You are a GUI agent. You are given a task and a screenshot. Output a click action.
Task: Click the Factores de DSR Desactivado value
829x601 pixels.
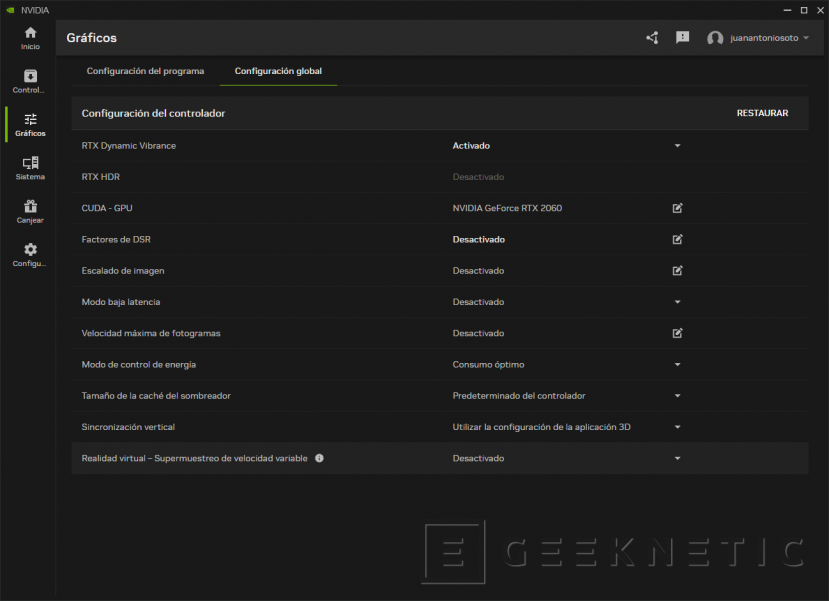coord(478,239)
